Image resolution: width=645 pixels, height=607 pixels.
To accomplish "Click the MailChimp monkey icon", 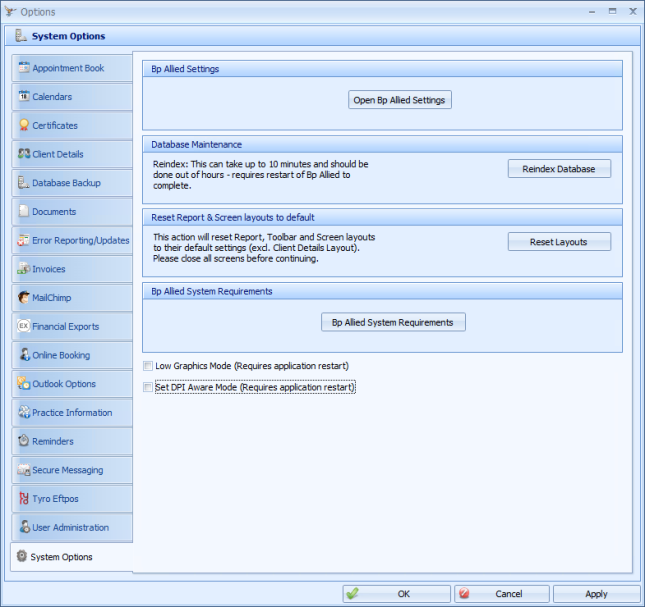I will [x=24, y=297].
